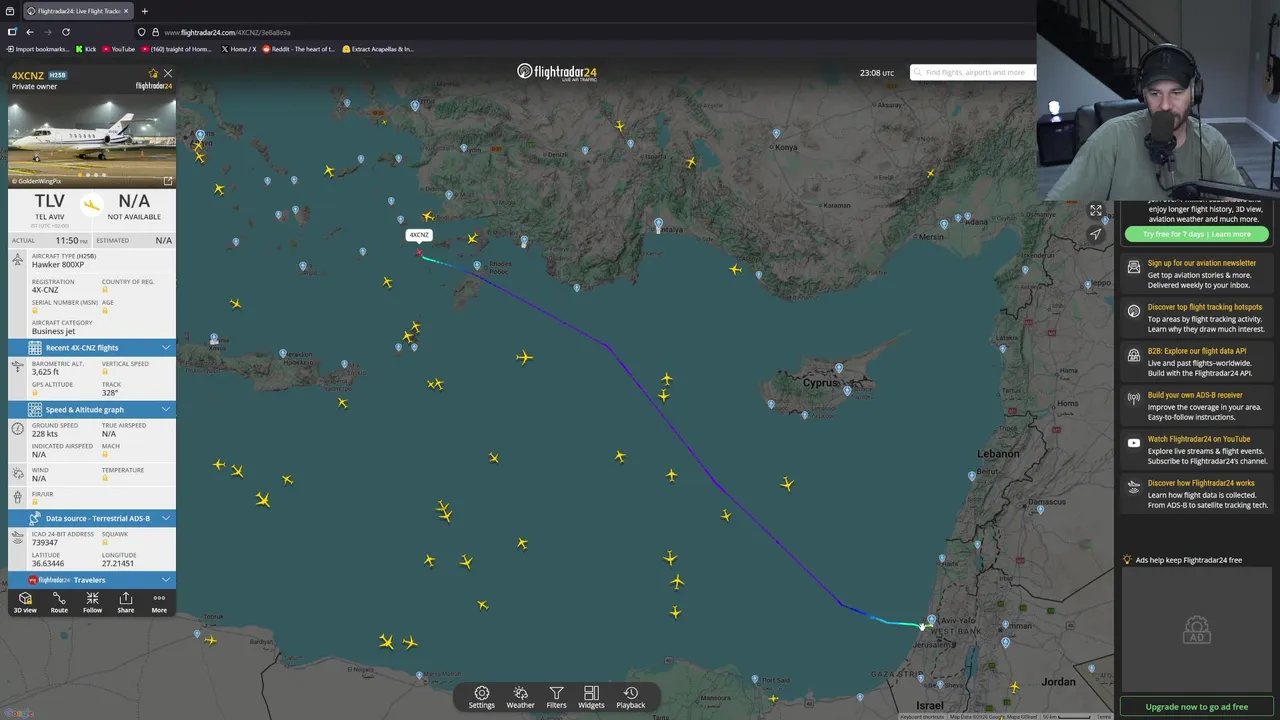1280x720 pixels.
Task: Click the newsletter envelope icon
Action: (x=1133, y=267)
